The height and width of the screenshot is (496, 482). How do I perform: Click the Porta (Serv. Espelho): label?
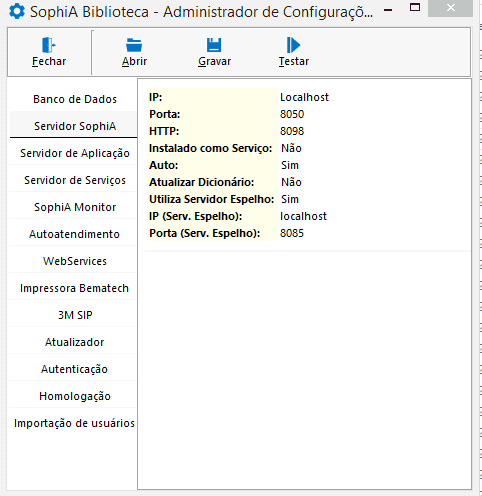click(x=205, y=233)
